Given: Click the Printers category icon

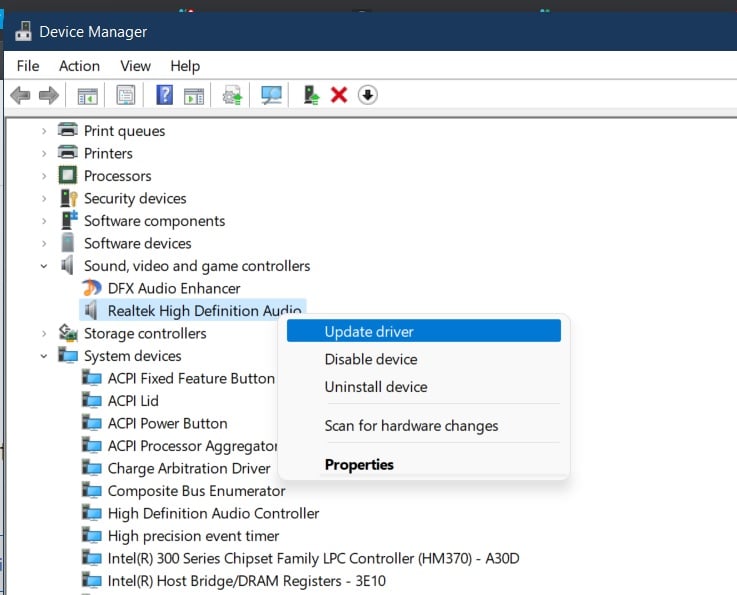Looking at the screenshot, I should click(x=68, y=152).
